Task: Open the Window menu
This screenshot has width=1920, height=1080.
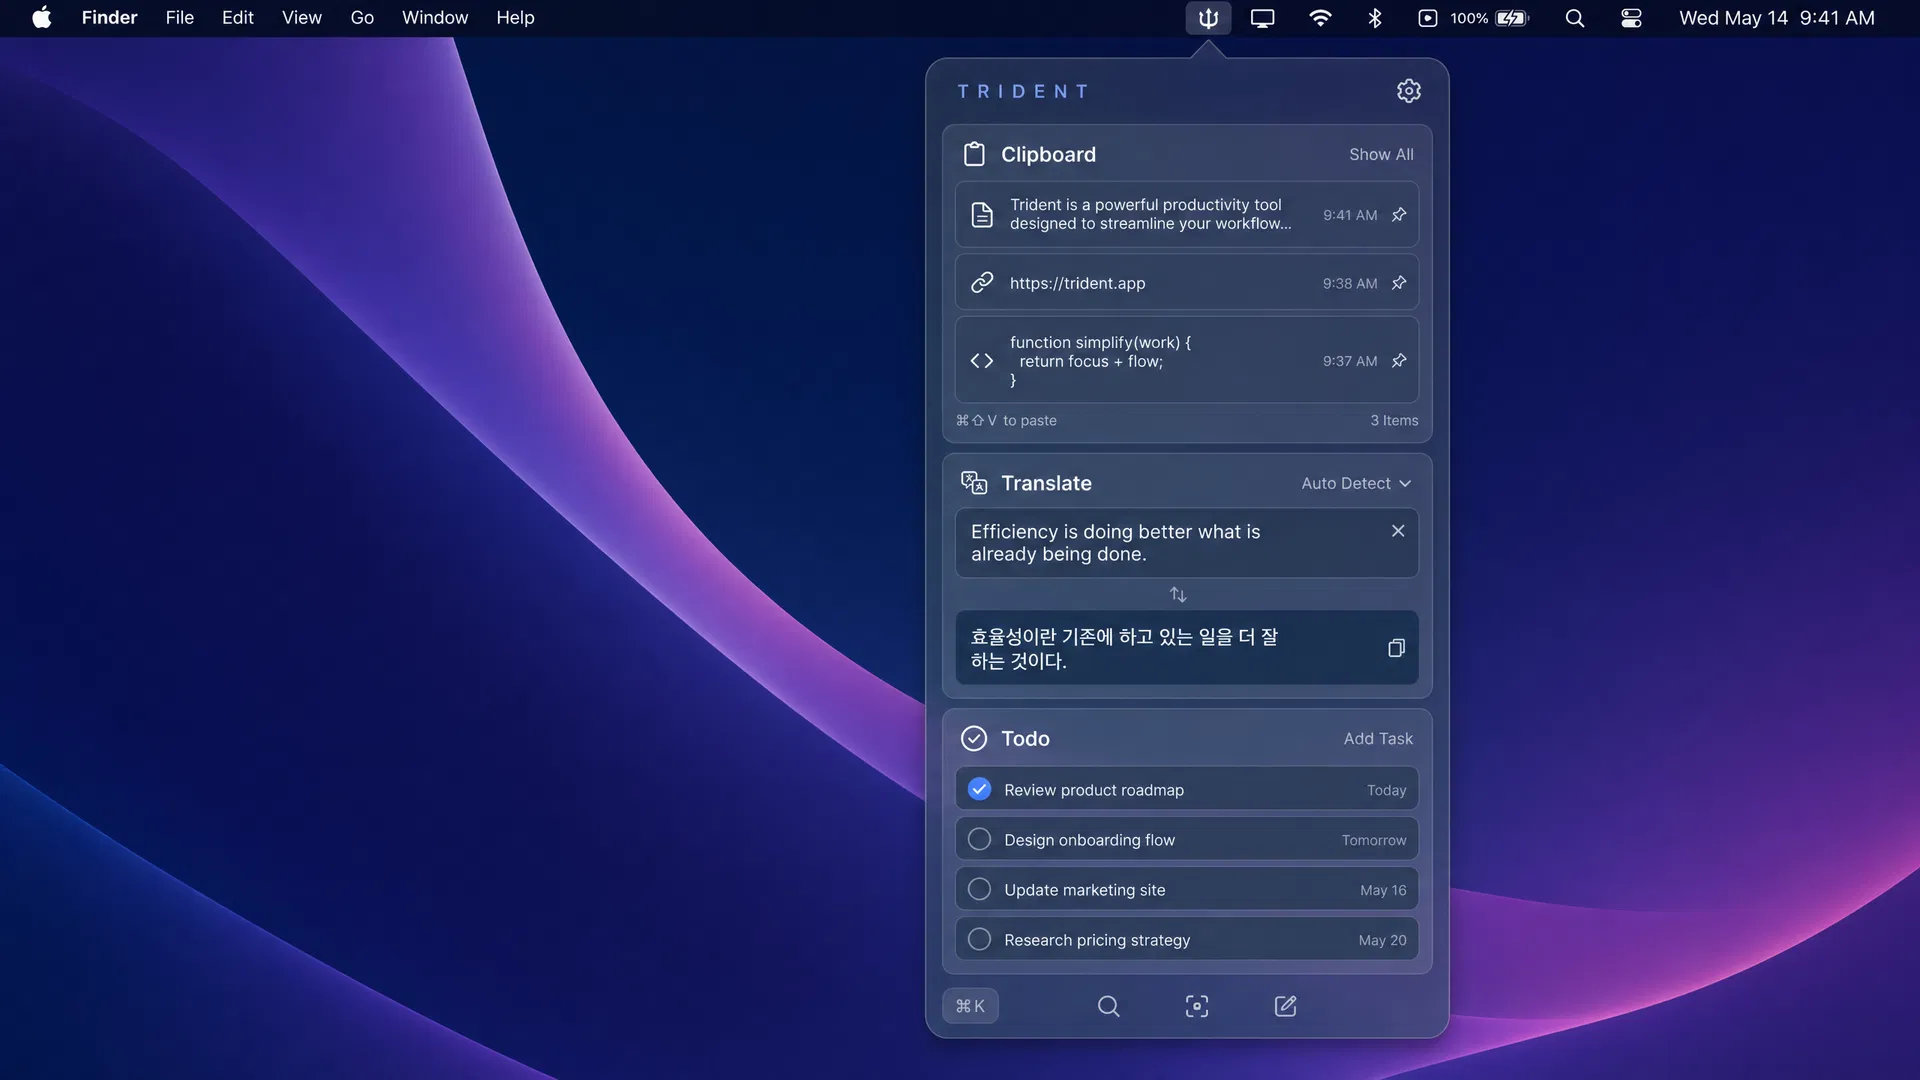Action: click(x=435, y=18)
